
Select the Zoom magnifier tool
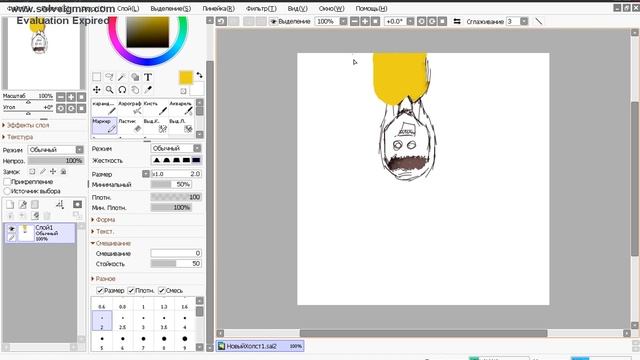click(109, 89)
